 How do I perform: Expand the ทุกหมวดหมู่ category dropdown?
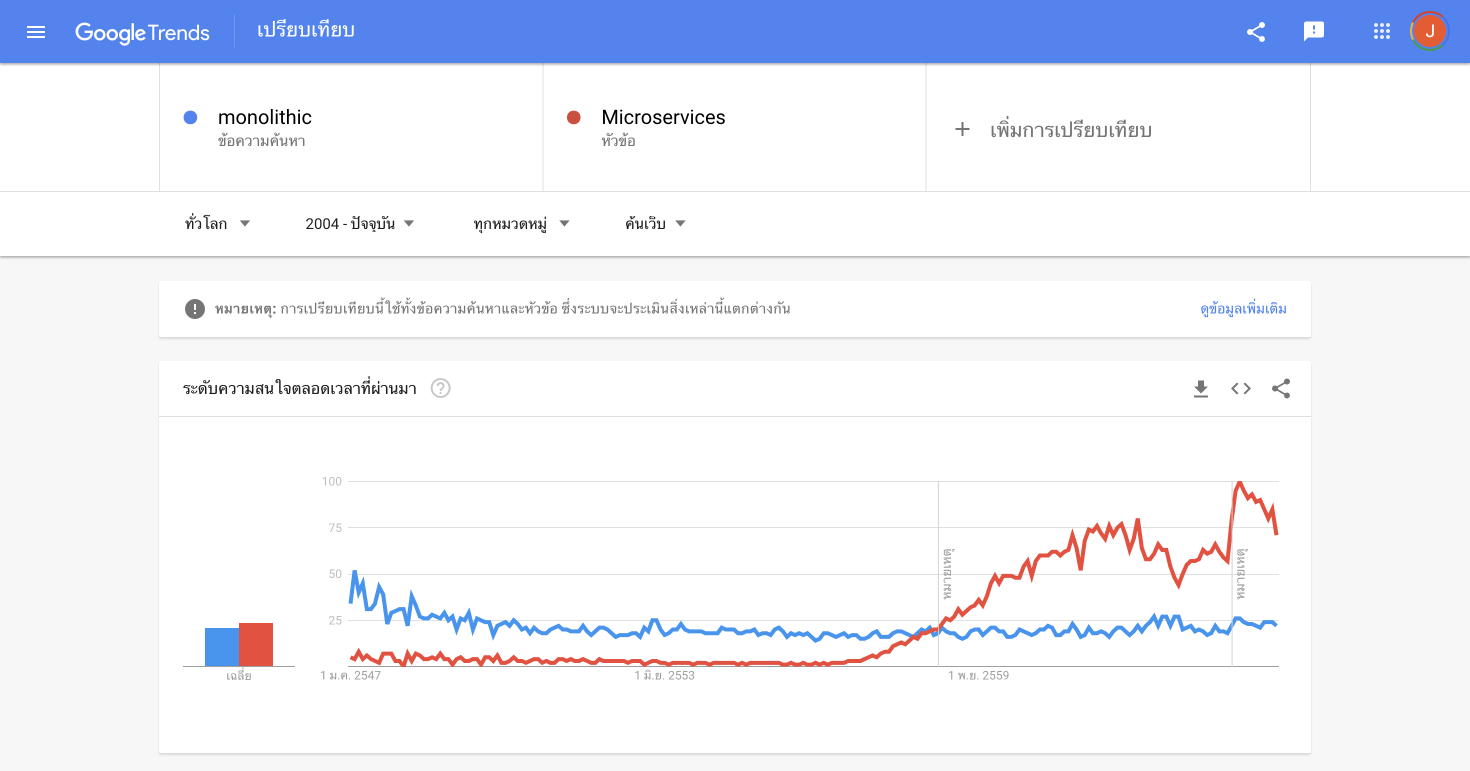point(522,224)
